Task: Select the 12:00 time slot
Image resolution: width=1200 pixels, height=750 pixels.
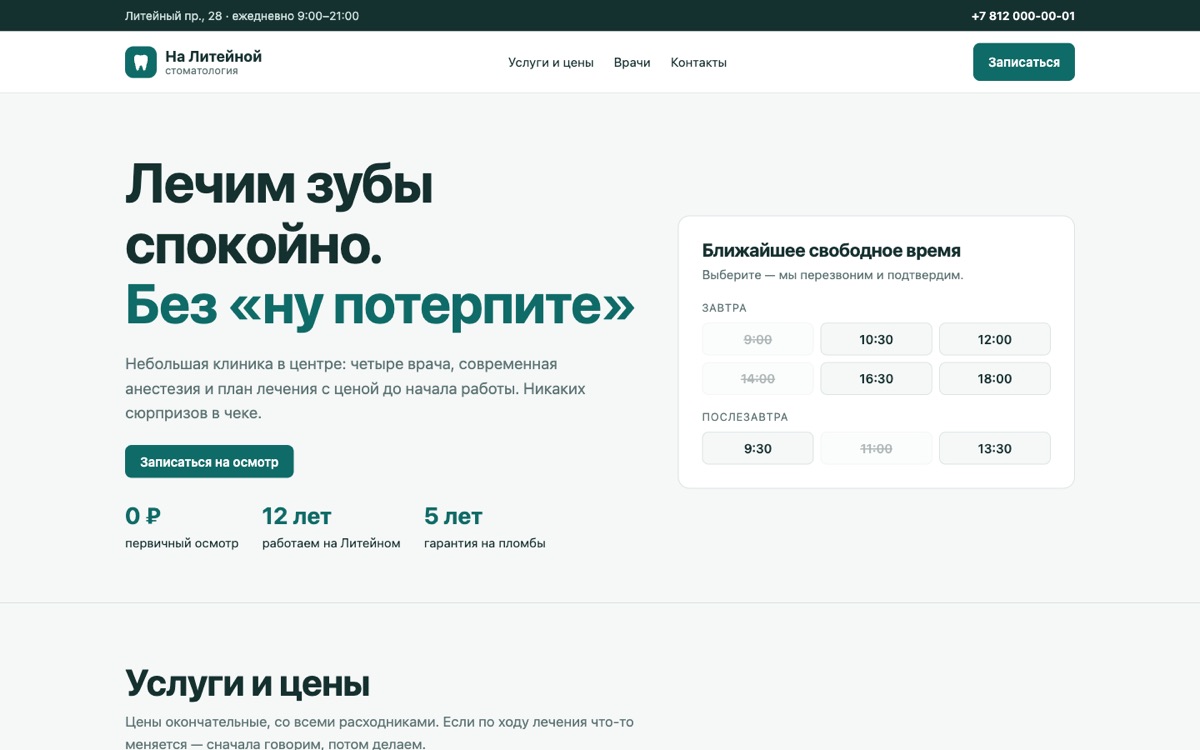Action: pos(995,339)
